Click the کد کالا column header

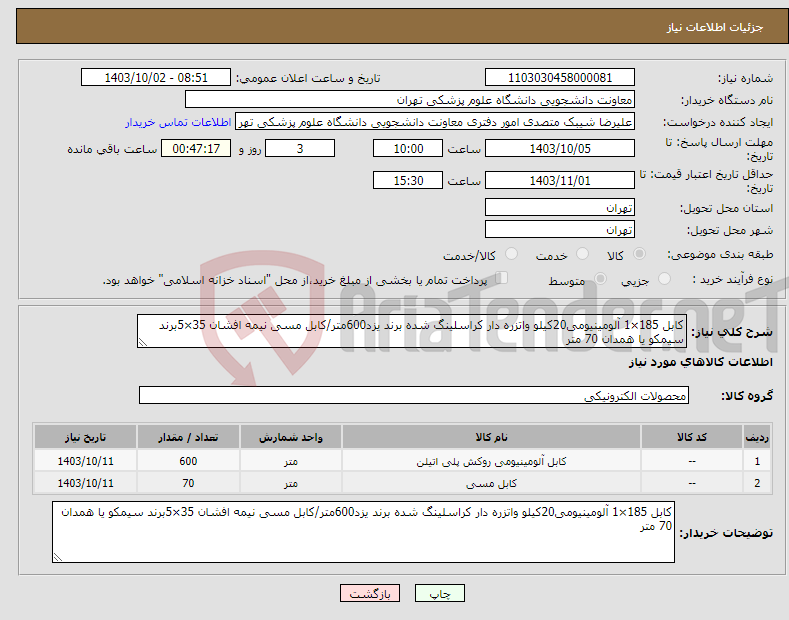[x=692, y=437]
